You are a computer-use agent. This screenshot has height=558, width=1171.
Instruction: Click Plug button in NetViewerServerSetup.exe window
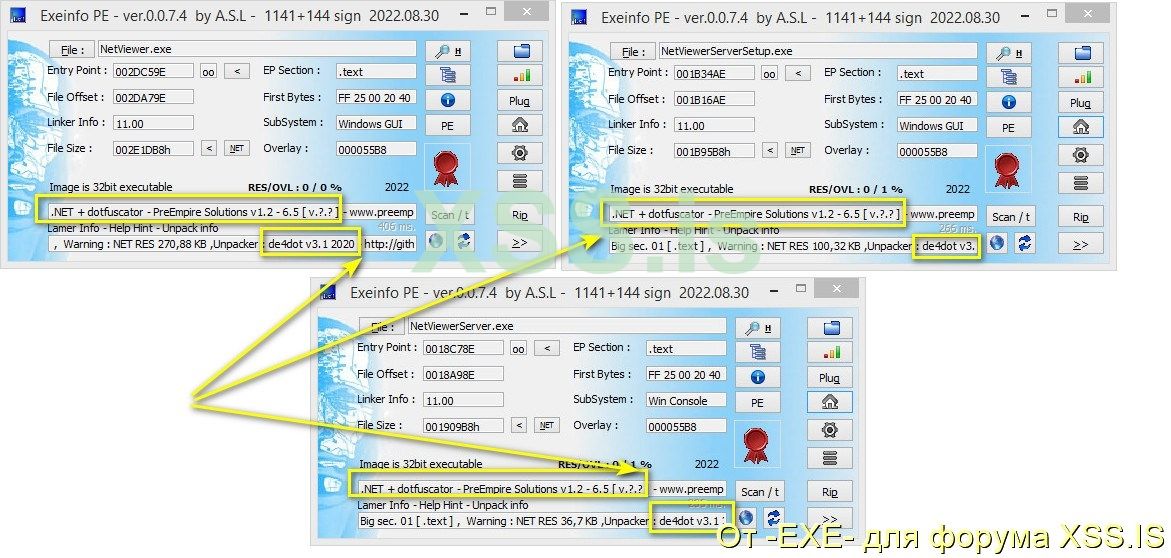[1081, 103]
